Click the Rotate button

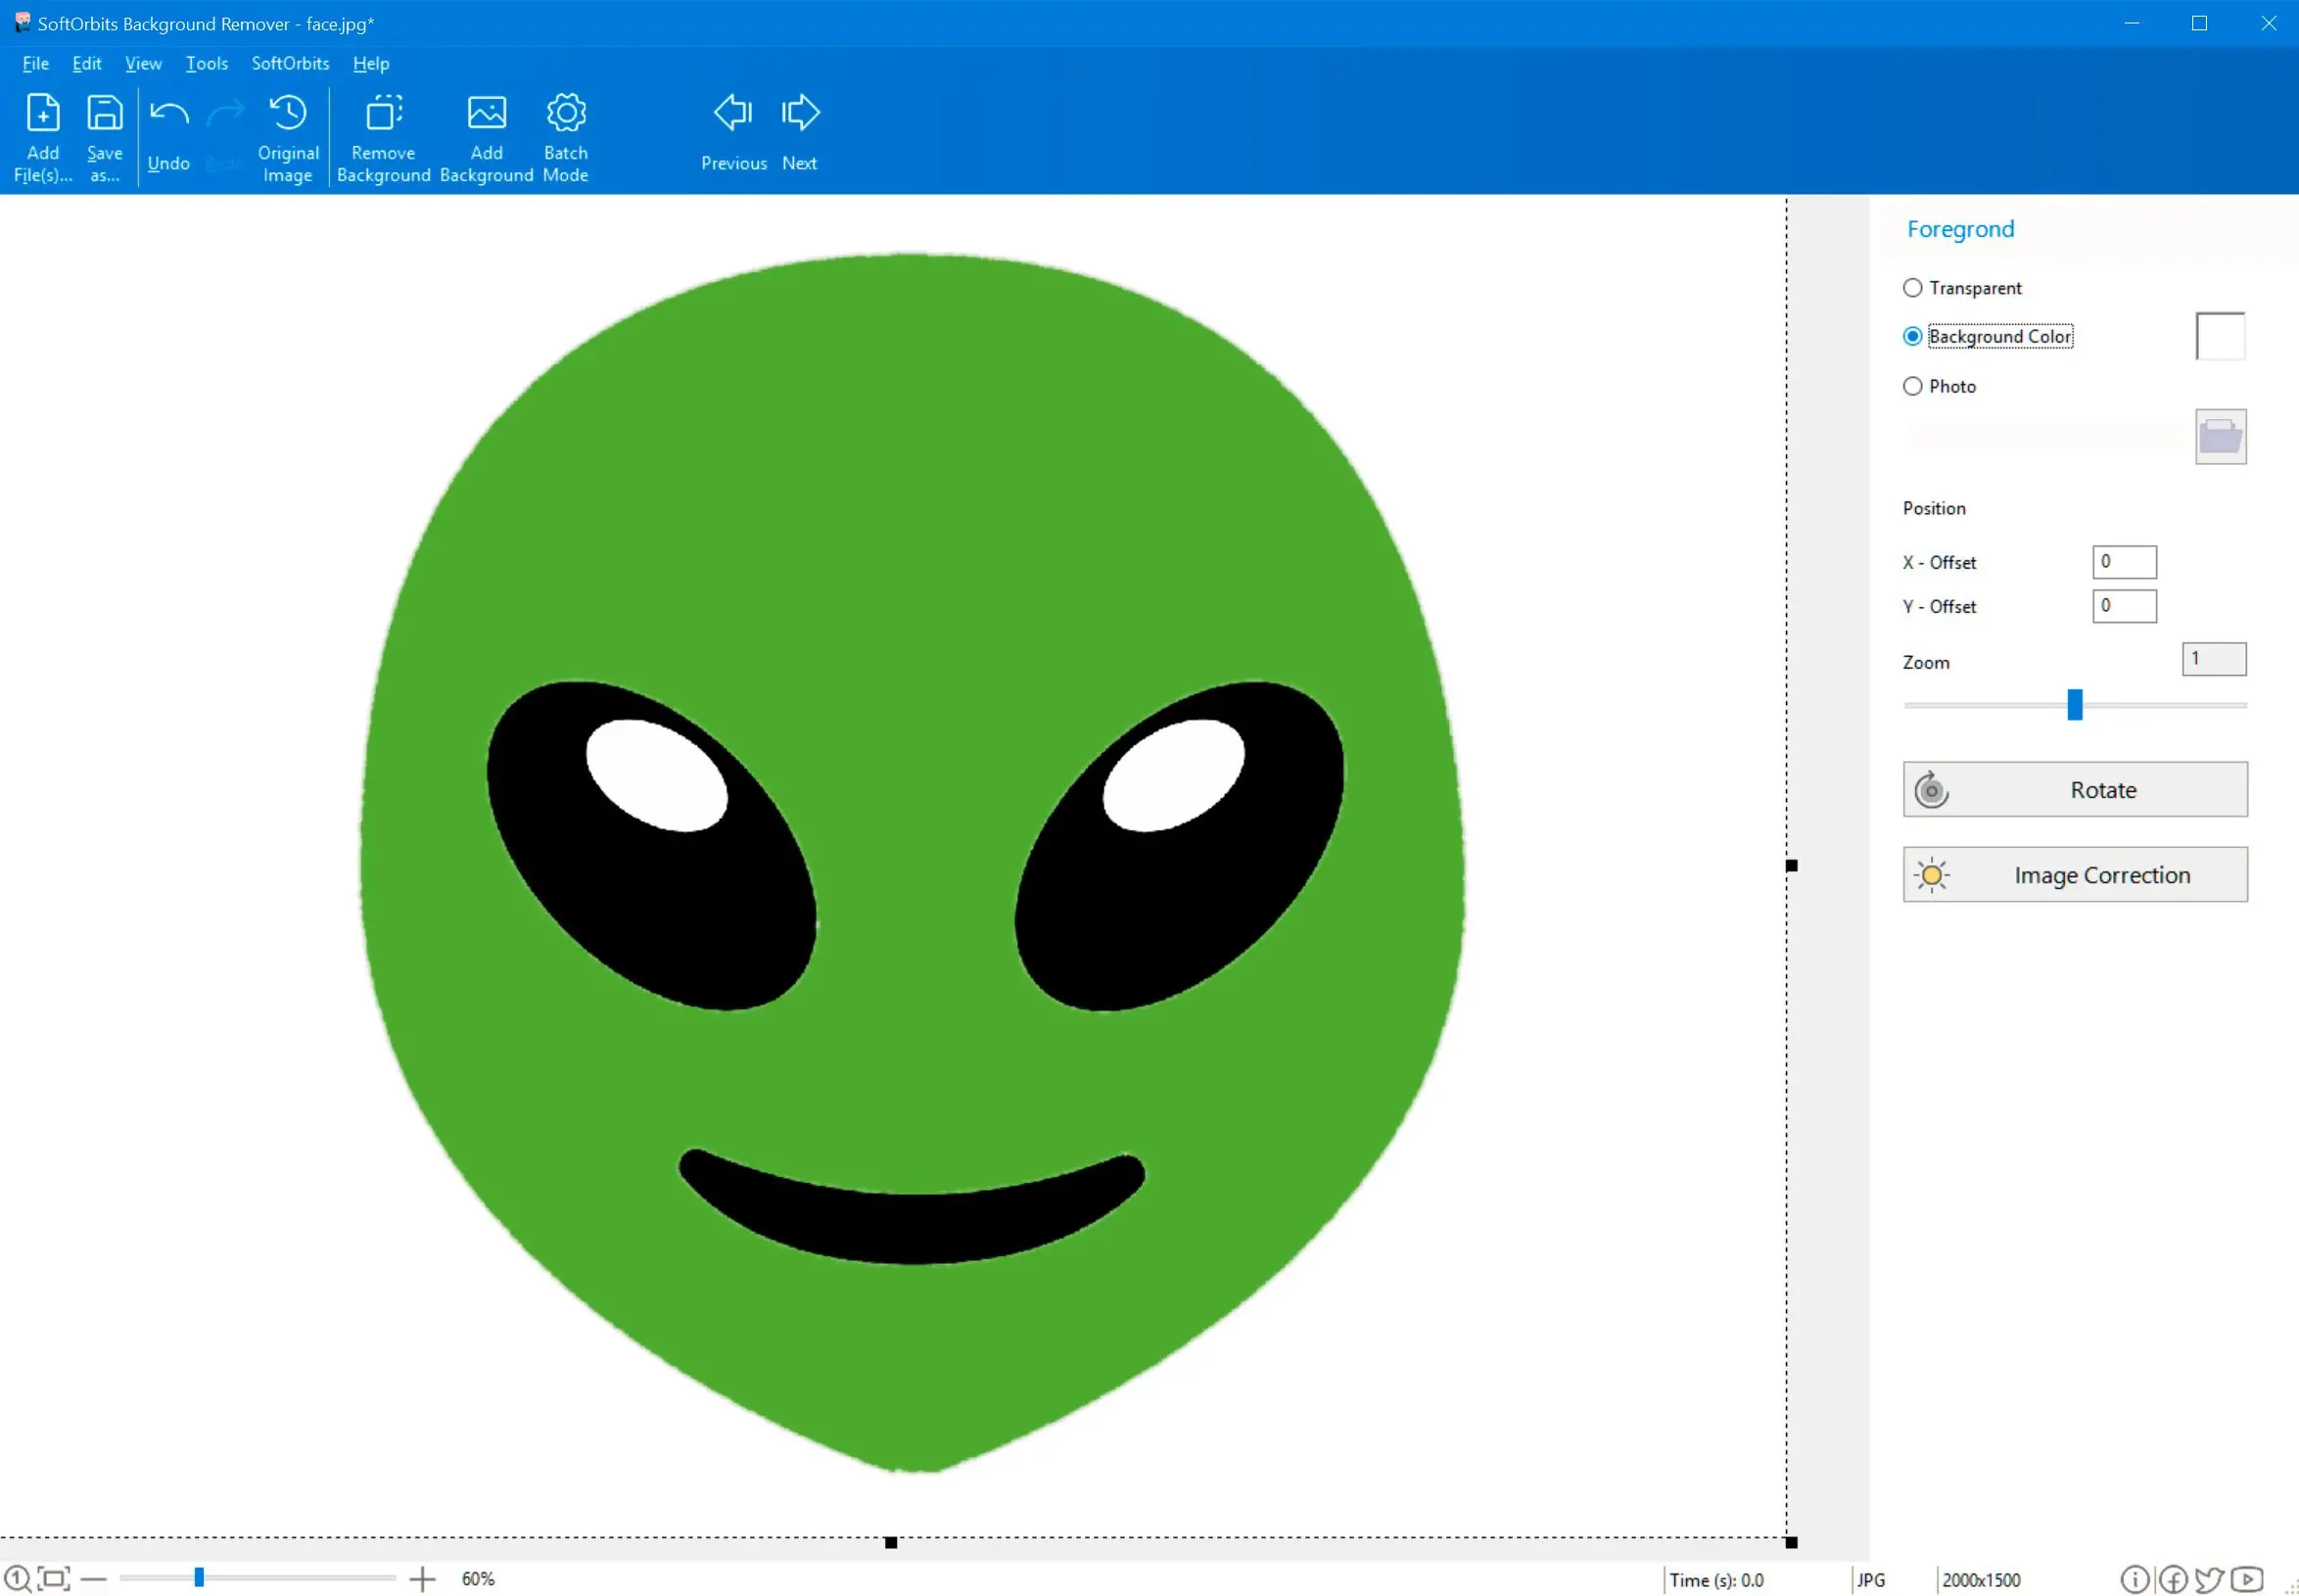tap(2076, 787)
